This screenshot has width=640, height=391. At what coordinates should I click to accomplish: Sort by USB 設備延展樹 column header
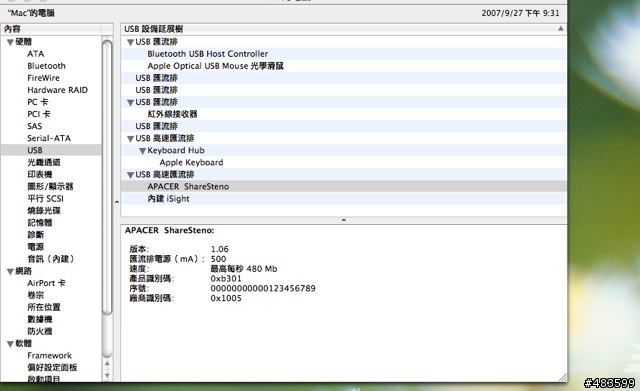click(x=344, y=29)
